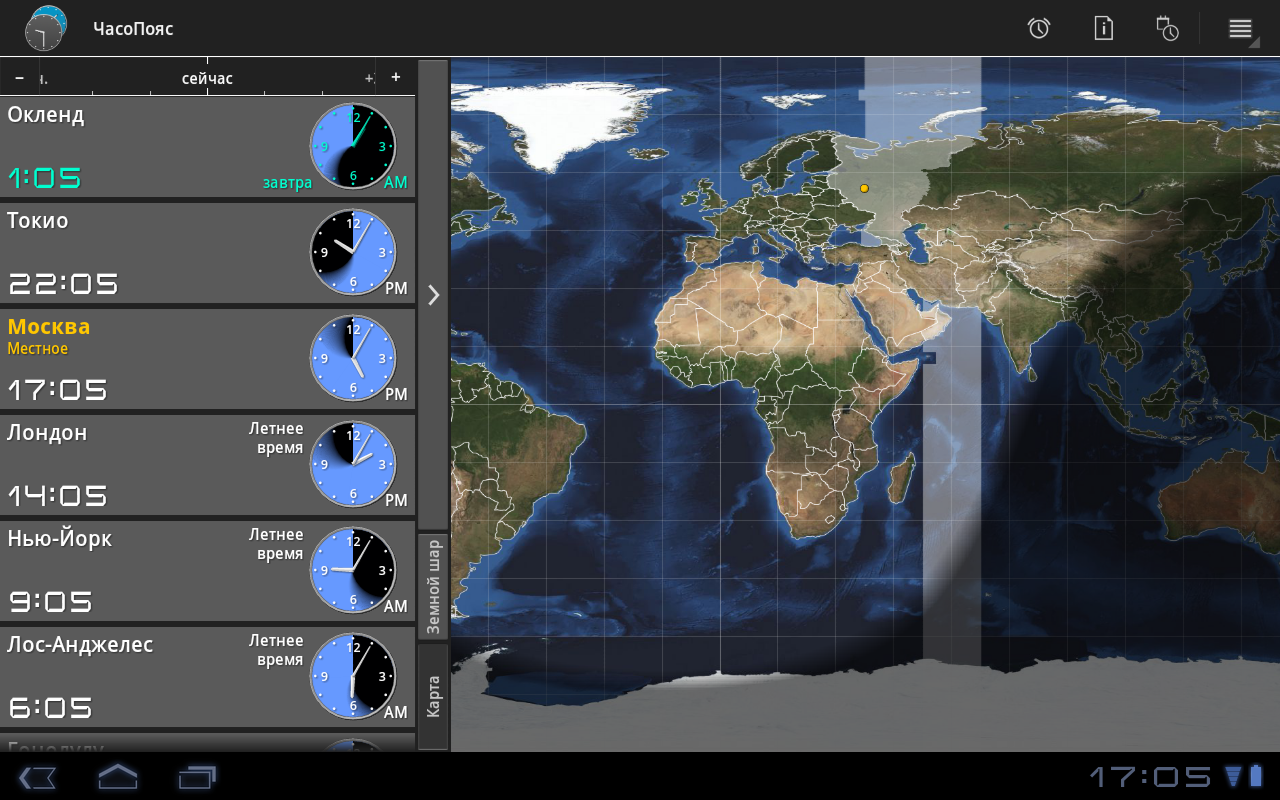Image resolution: width=1280 pixels, height=800 pixels.
Task: Open the alarm clock icon in top bar
Action: coord(1039,28)
